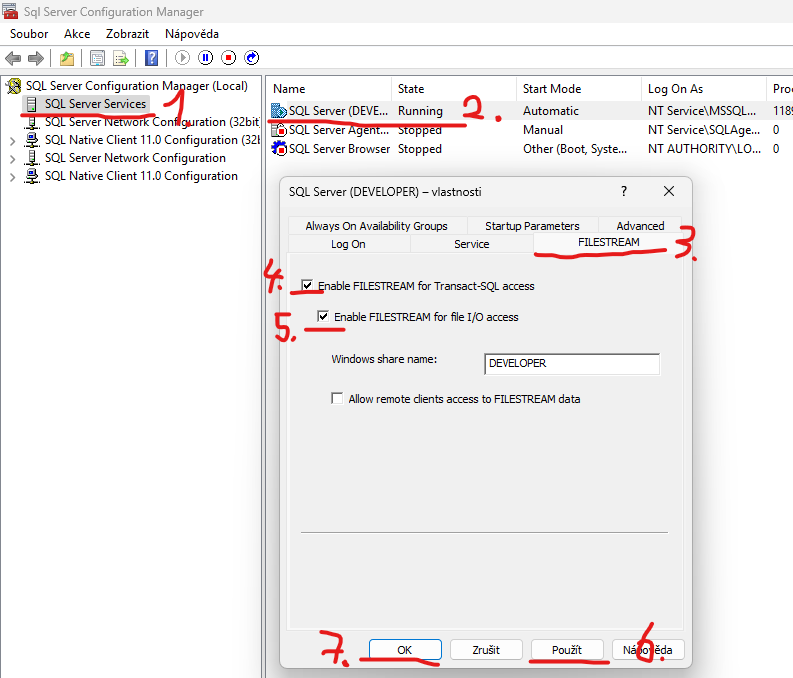This screenshot has height=678, width=793.
Task: Uncheck Enable FILESTREAM for file I/O access
Action: coord(323,317)
